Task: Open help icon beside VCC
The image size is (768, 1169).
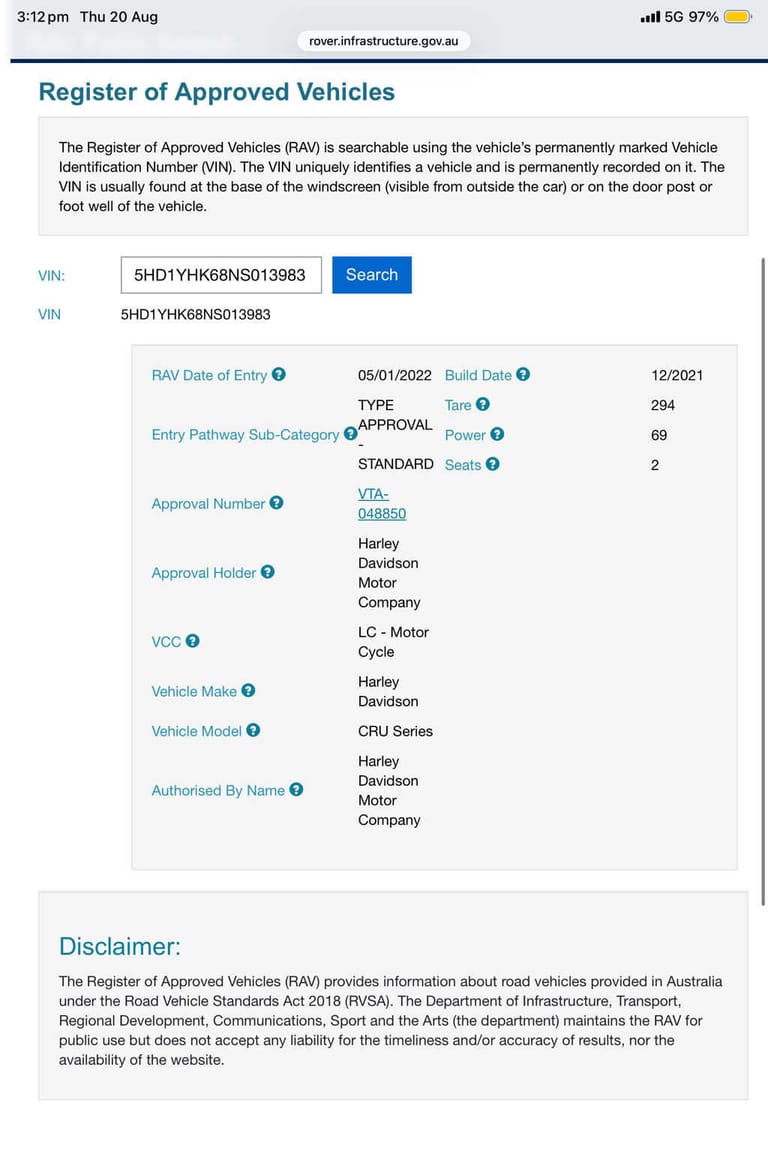Action: pyautogui.click(x=192, y=640)
